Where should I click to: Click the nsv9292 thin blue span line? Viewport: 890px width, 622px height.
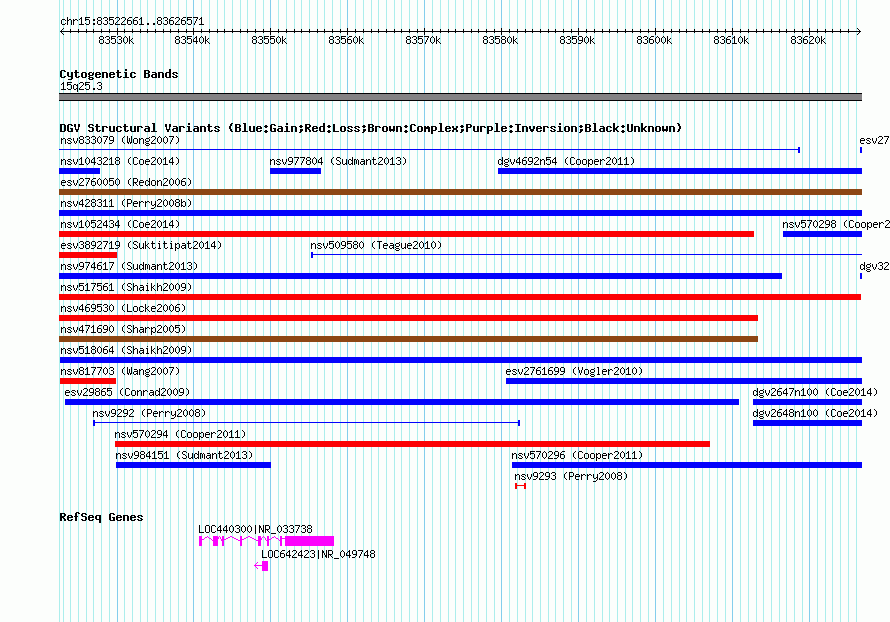[307, 423]
